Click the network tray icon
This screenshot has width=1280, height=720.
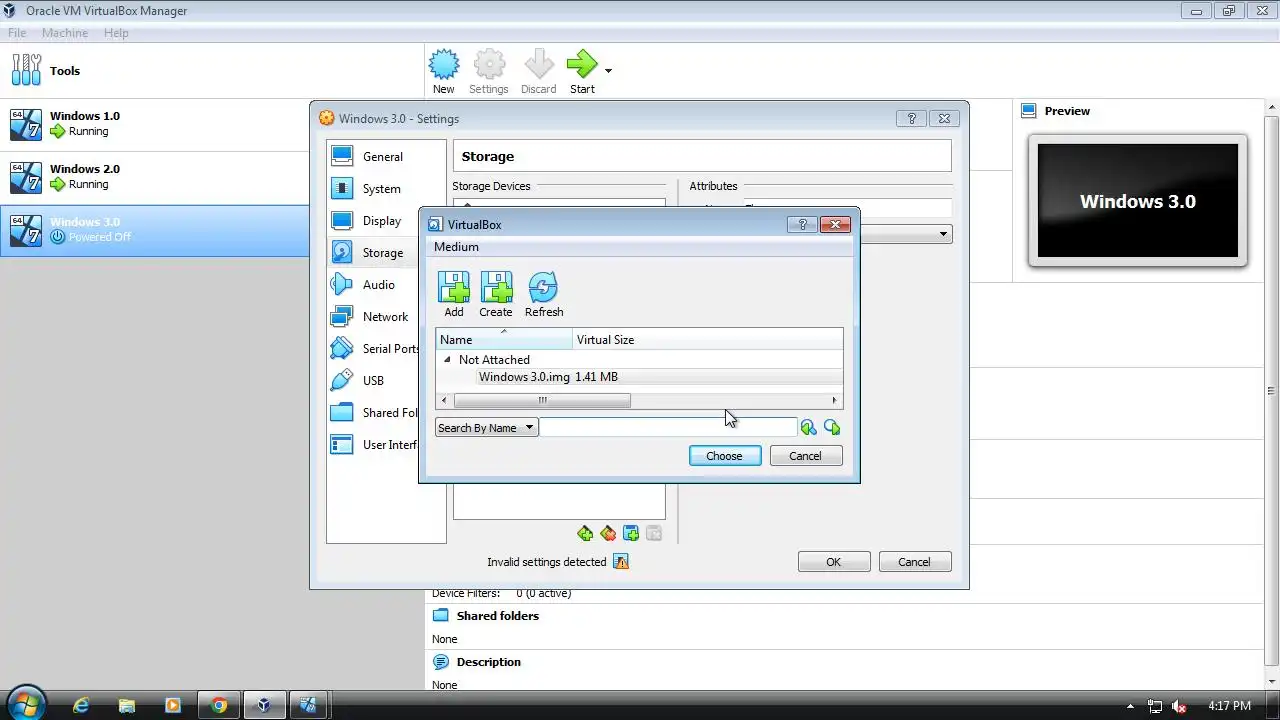pyautogui.click(x=1155, y=706)
